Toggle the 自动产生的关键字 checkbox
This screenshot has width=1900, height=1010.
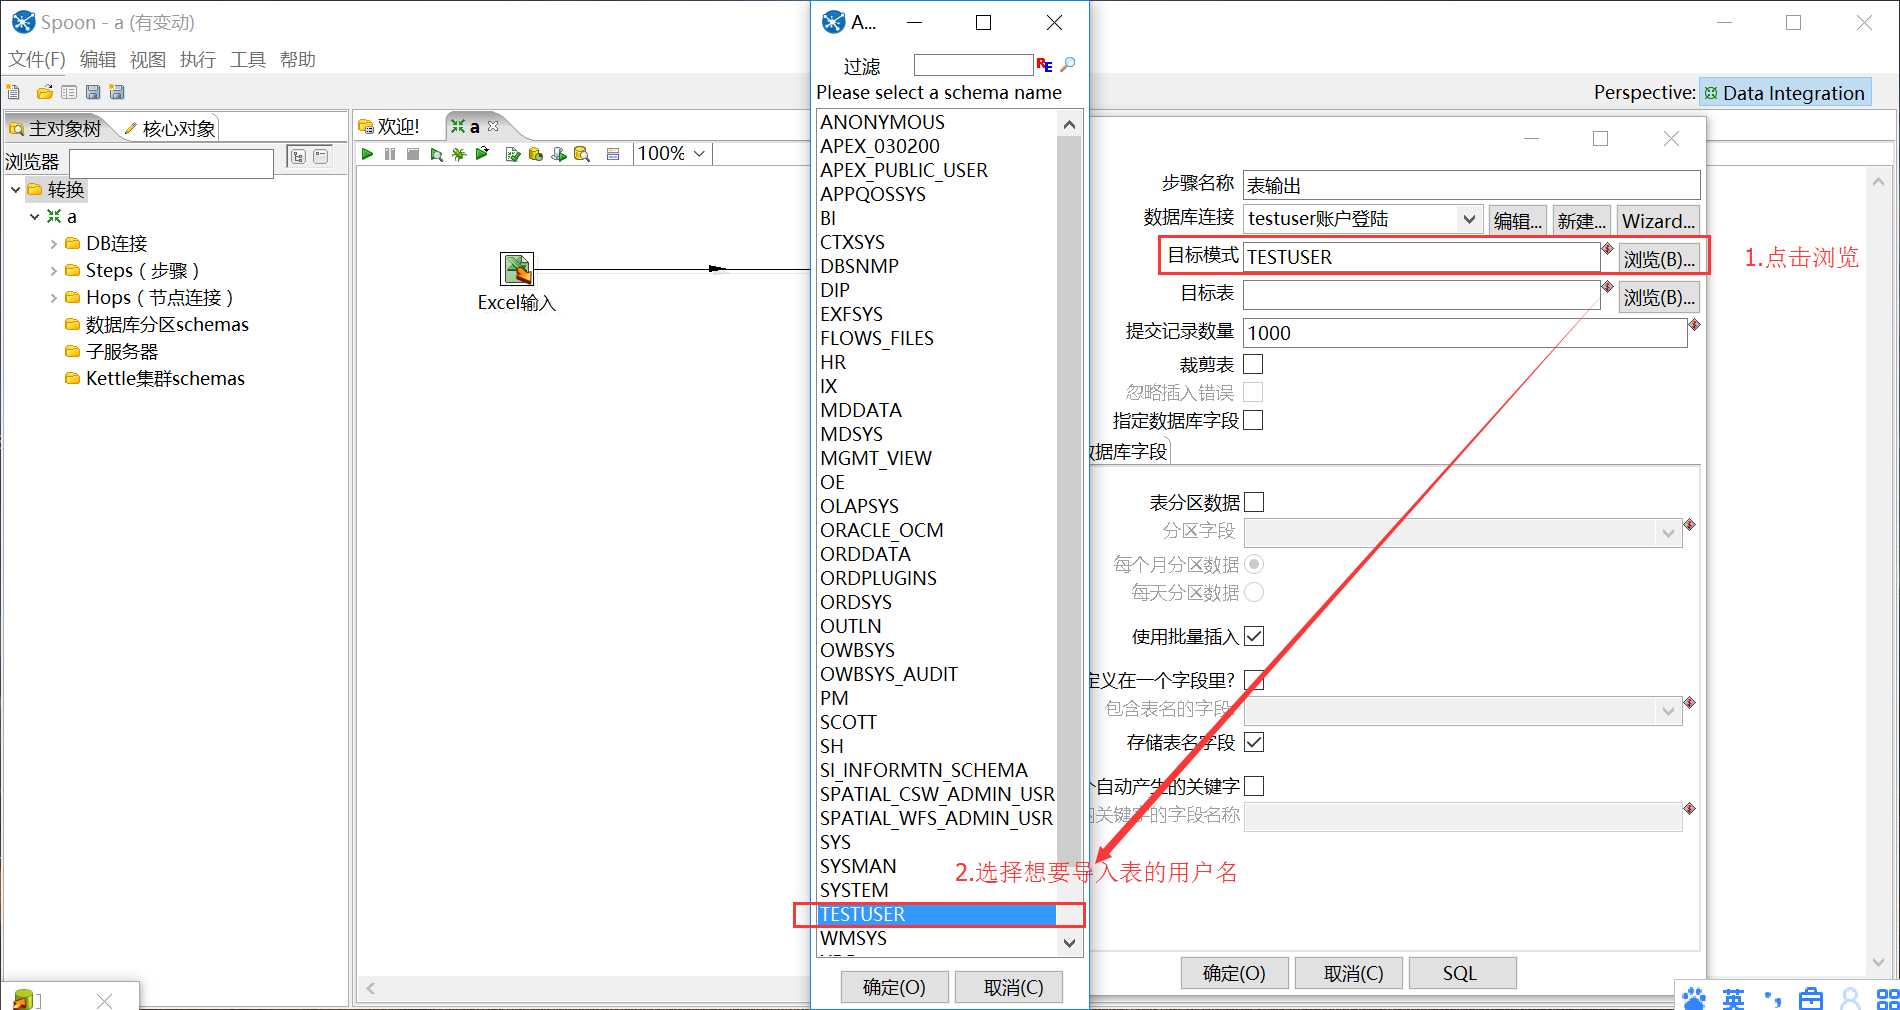[1254, 786]
